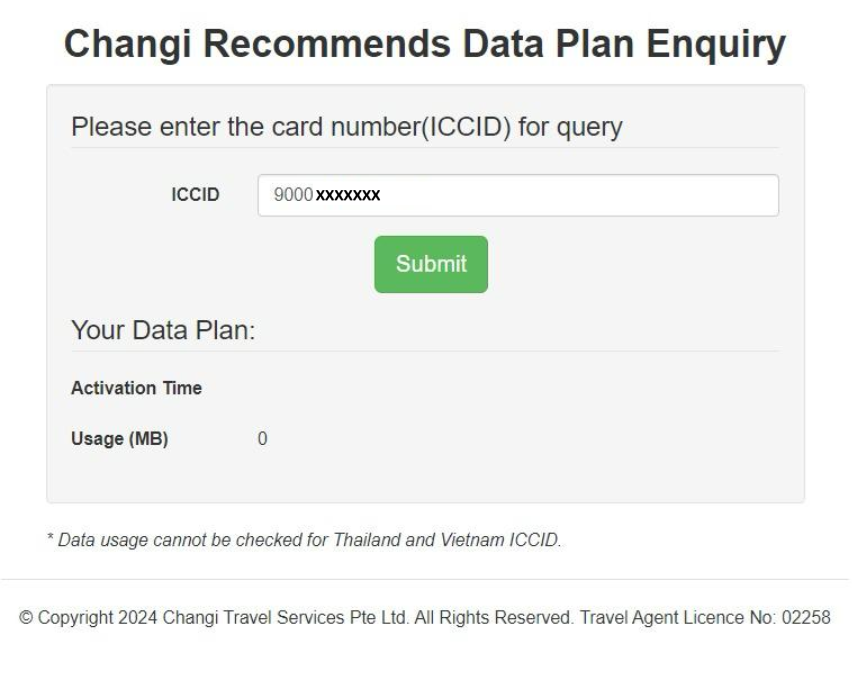The image size is (852, 681).
Task: Click the Submit button label text
Action: (x=430, y=264)
